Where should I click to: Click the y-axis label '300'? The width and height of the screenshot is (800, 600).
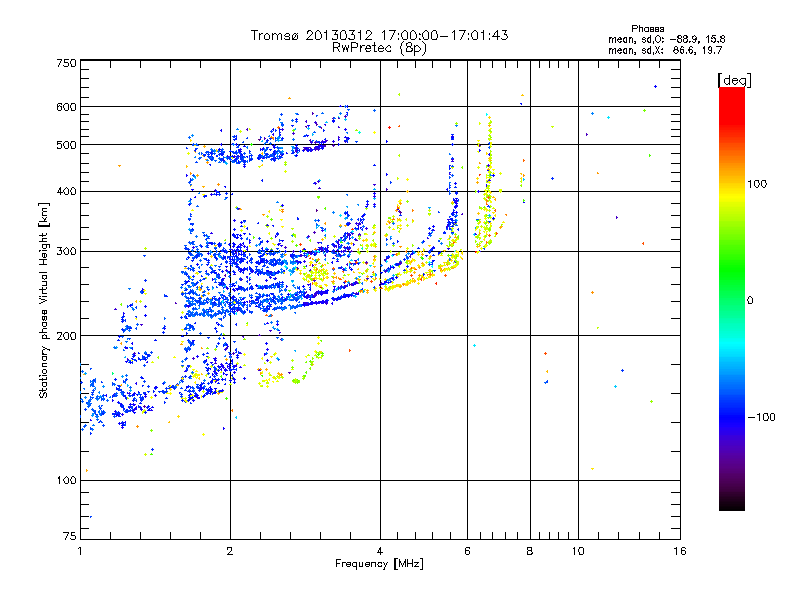[67, 252]
